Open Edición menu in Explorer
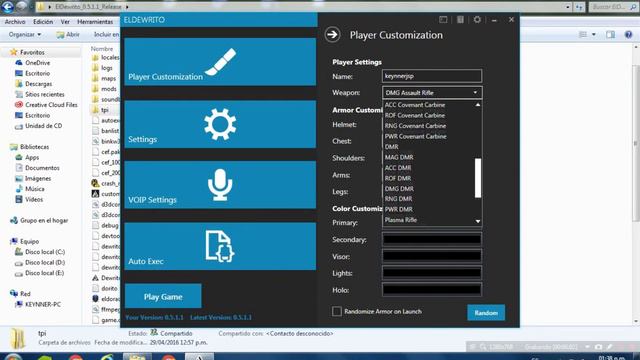Viewport: 640px width, 360px height. 43,22
